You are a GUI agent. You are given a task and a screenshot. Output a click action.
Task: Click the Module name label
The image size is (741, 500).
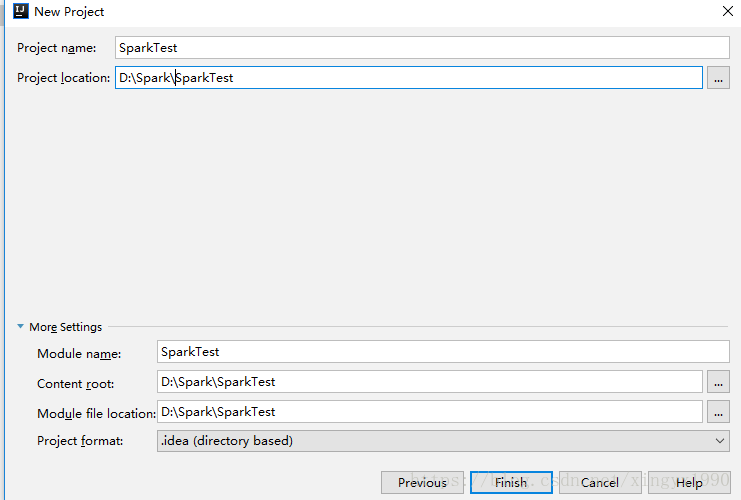click(x=79, y=353)
